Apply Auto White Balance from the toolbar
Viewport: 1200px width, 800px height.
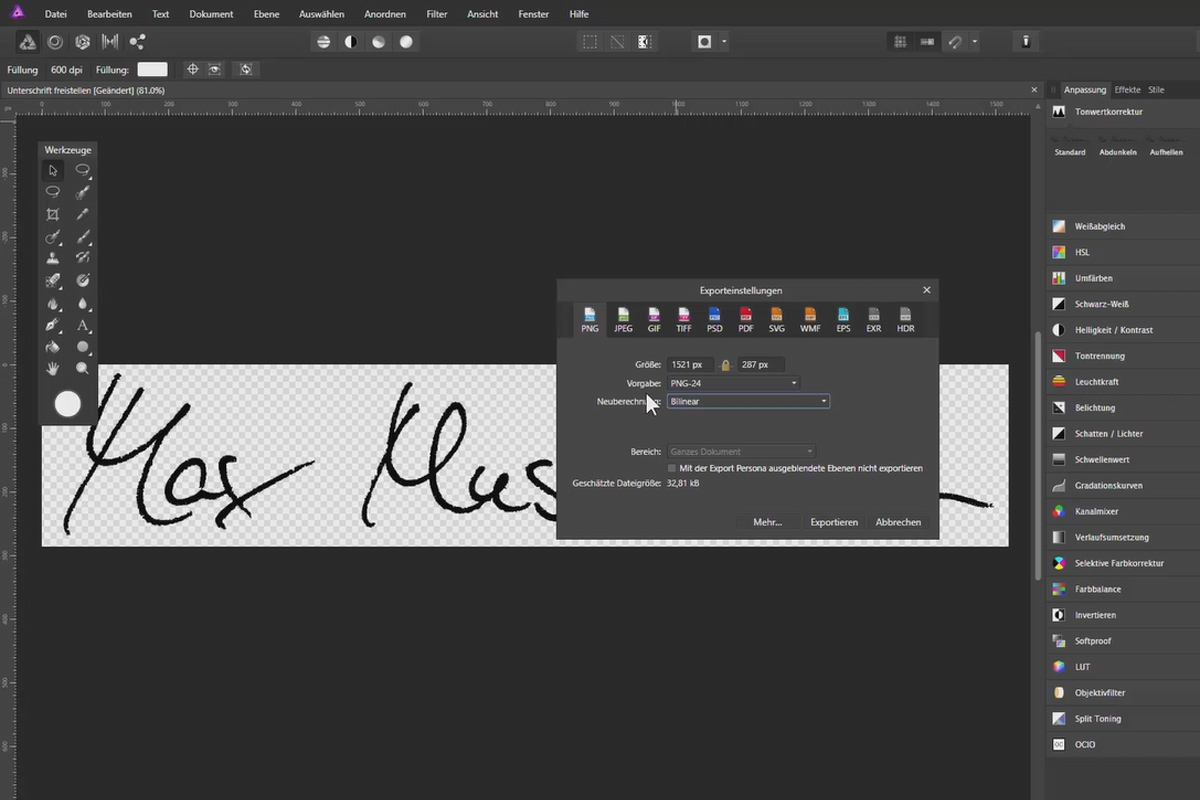click(x=406, y=42)
